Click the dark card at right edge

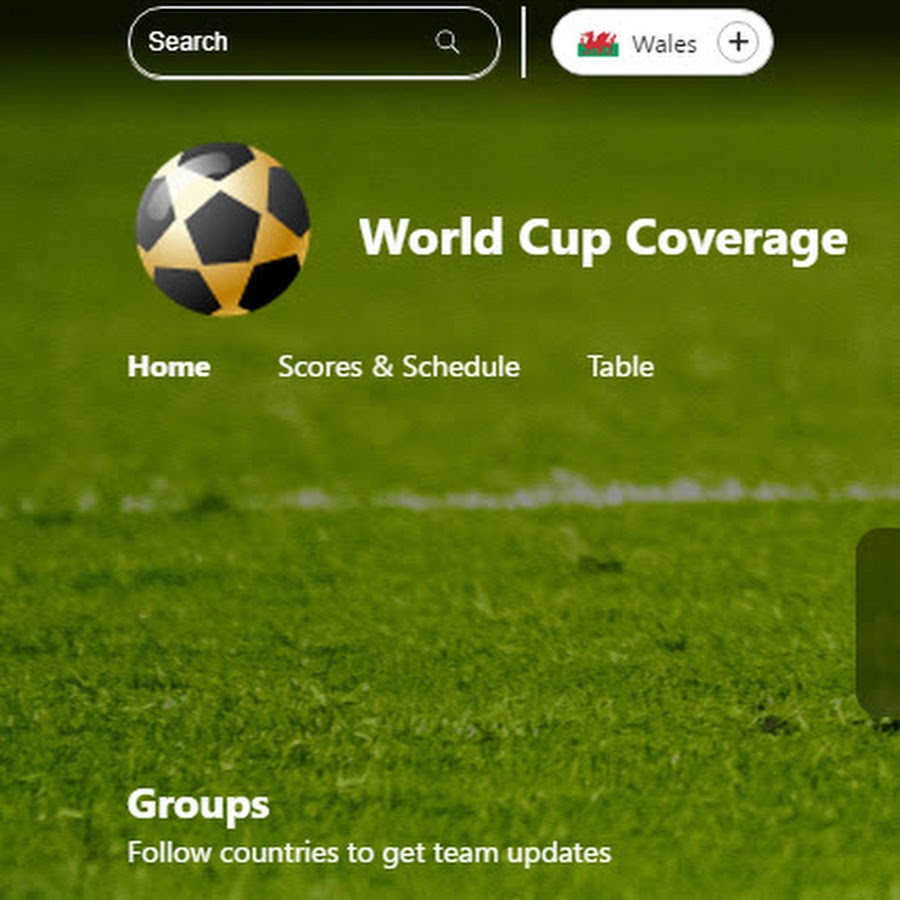click(878, 623)
